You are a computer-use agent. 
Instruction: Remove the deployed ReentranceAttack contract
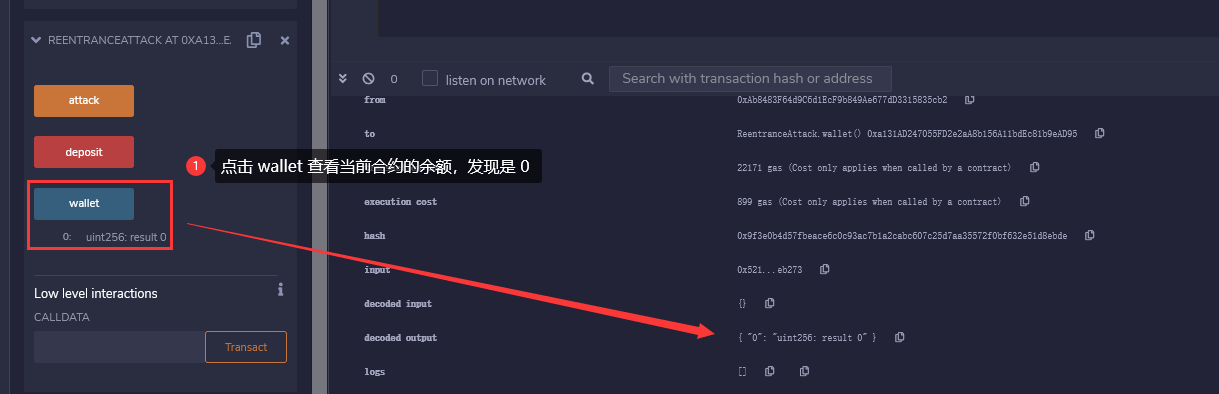pyautogui.click(x=284, y=40)
